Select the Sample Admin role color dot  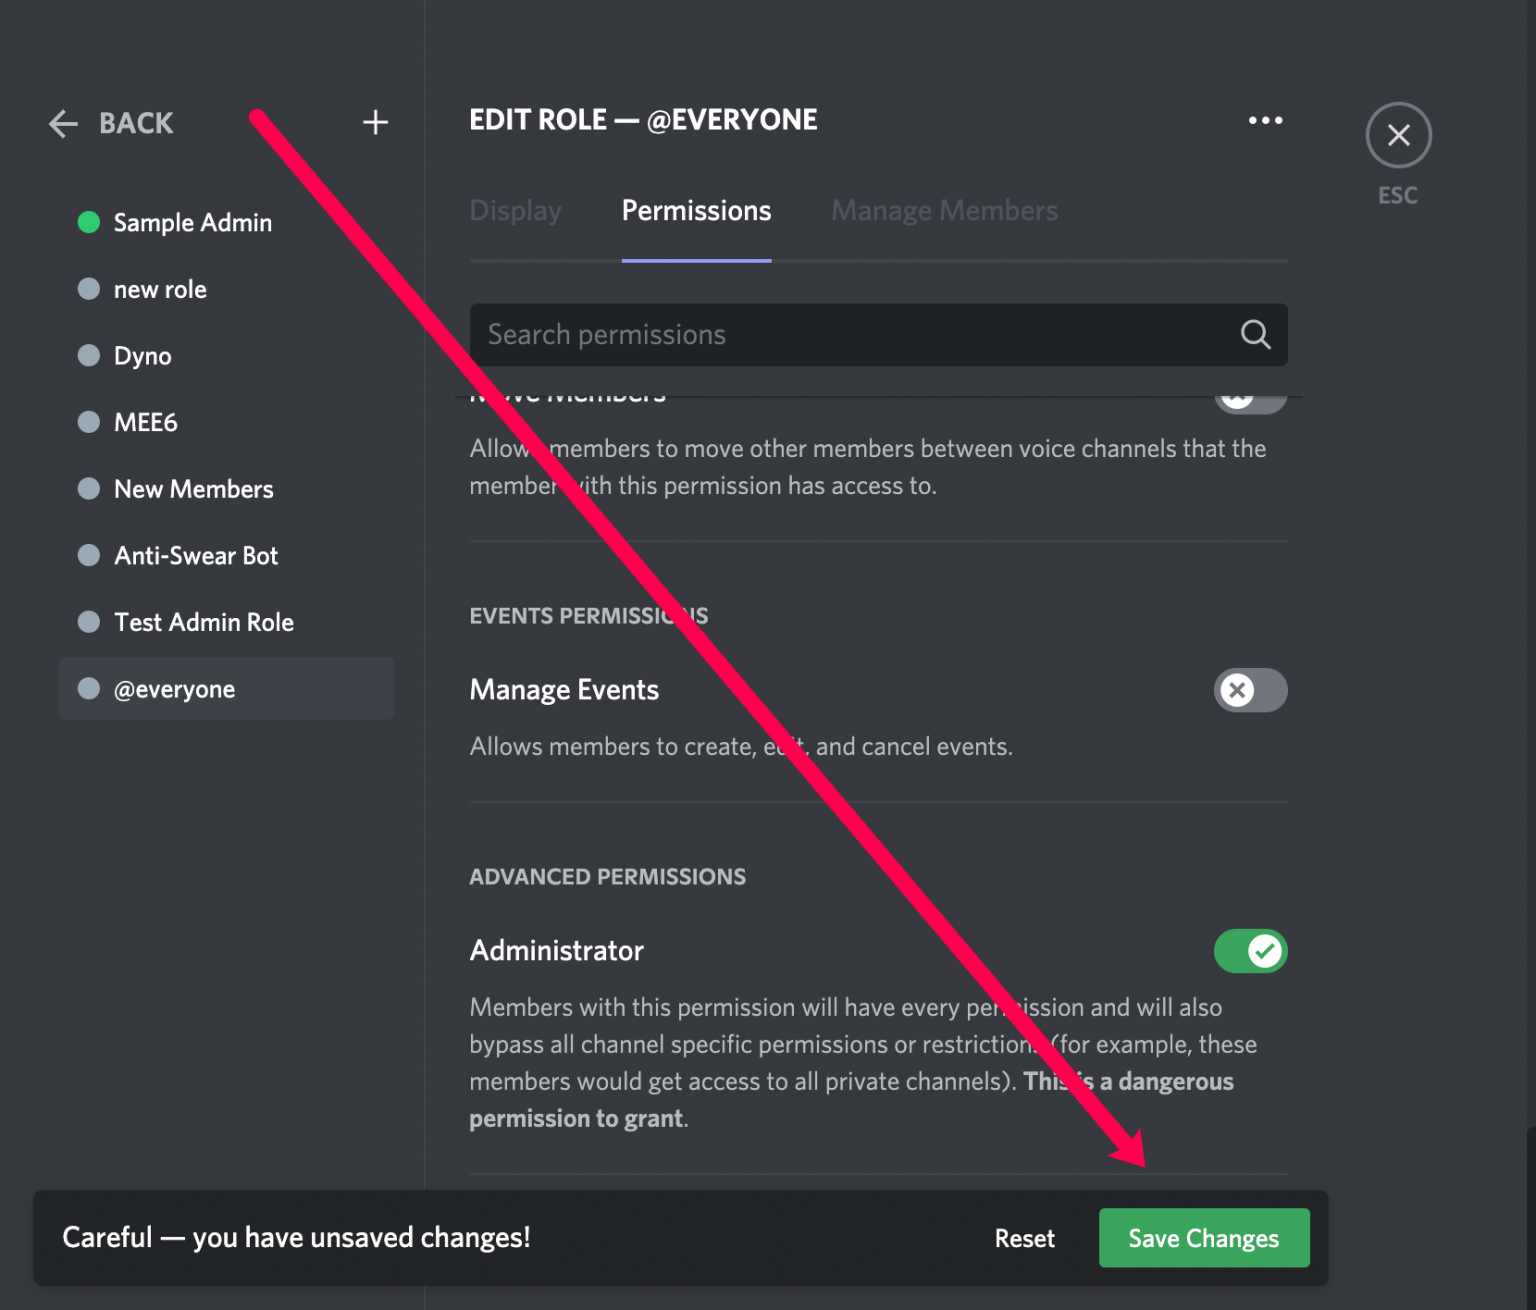[89, 222]
